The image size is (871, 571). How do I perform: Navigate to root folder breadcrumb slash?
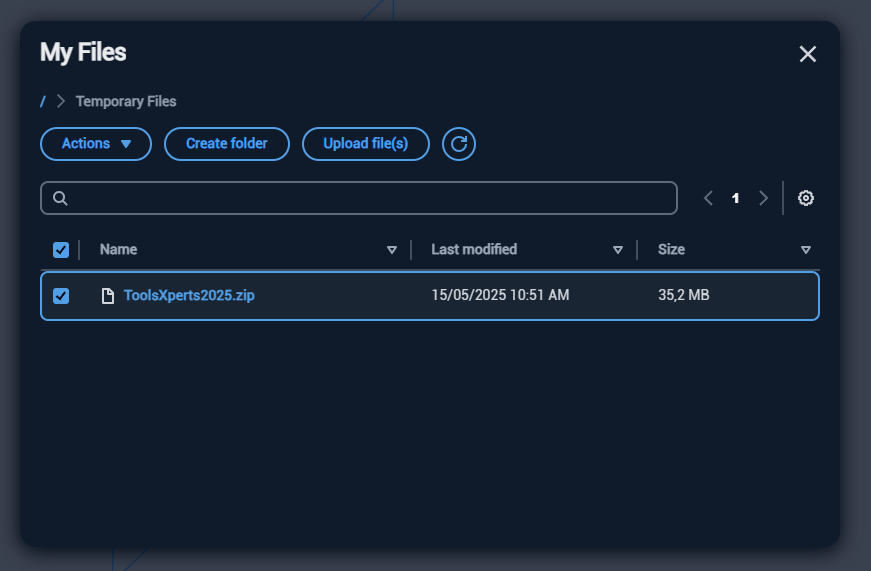(43, 101)
